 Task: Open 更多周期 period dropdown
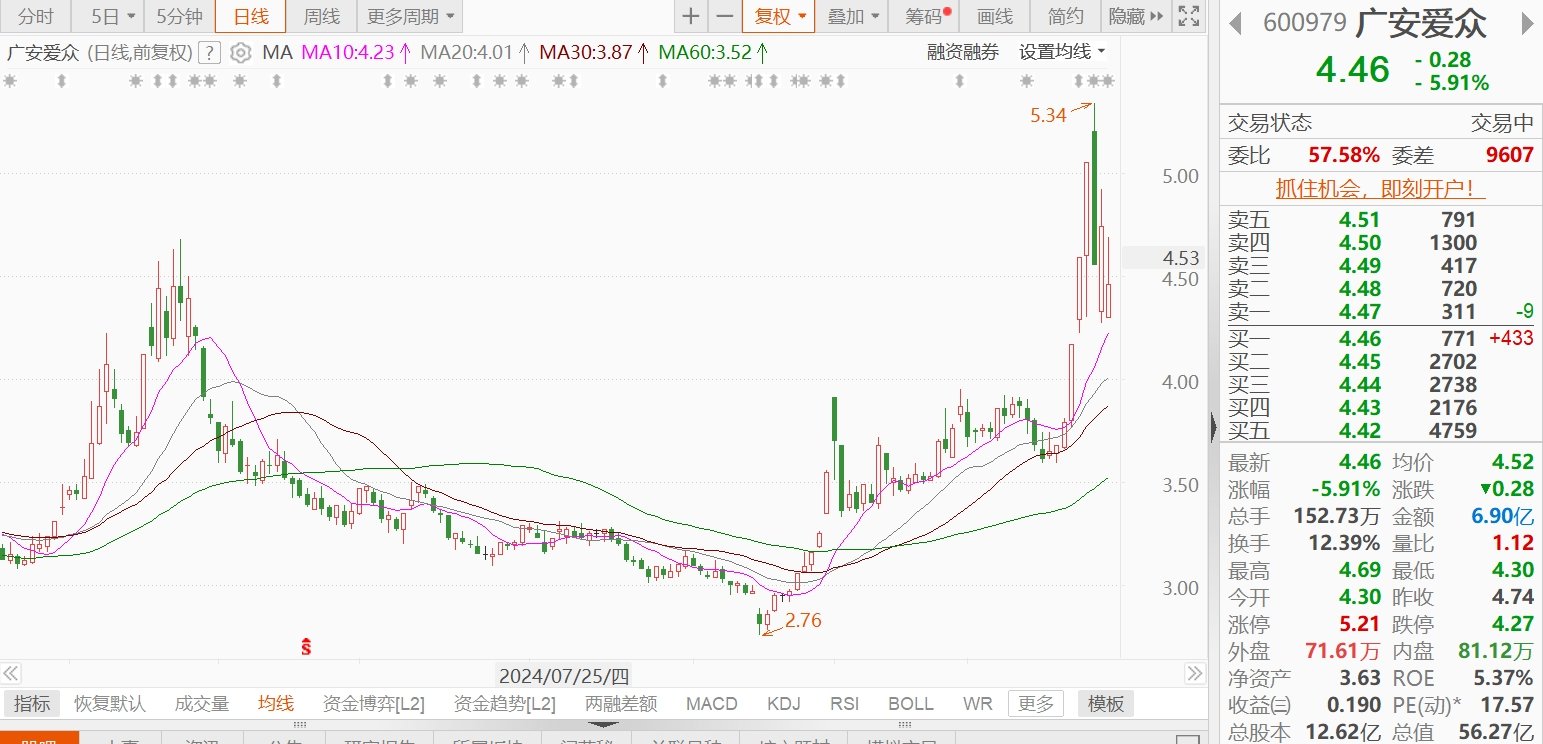410,16
